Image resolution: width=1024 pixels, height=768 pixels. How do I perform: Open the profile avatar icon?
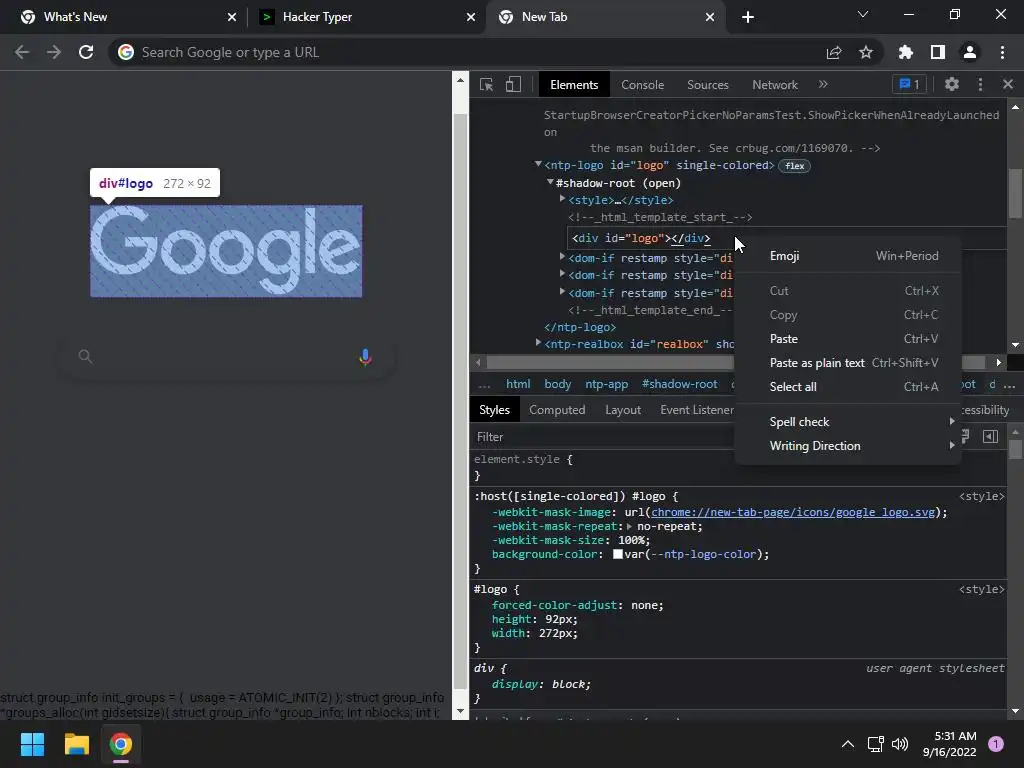[x=970, y=52]
